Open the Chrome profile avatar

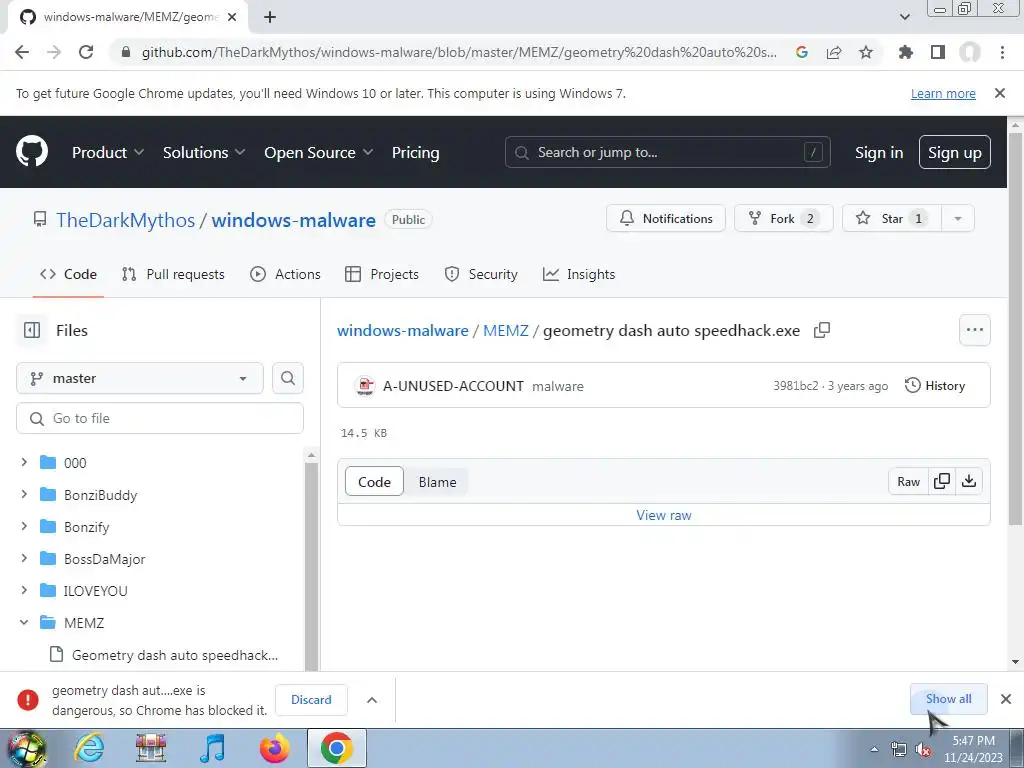tap(970, 52)
